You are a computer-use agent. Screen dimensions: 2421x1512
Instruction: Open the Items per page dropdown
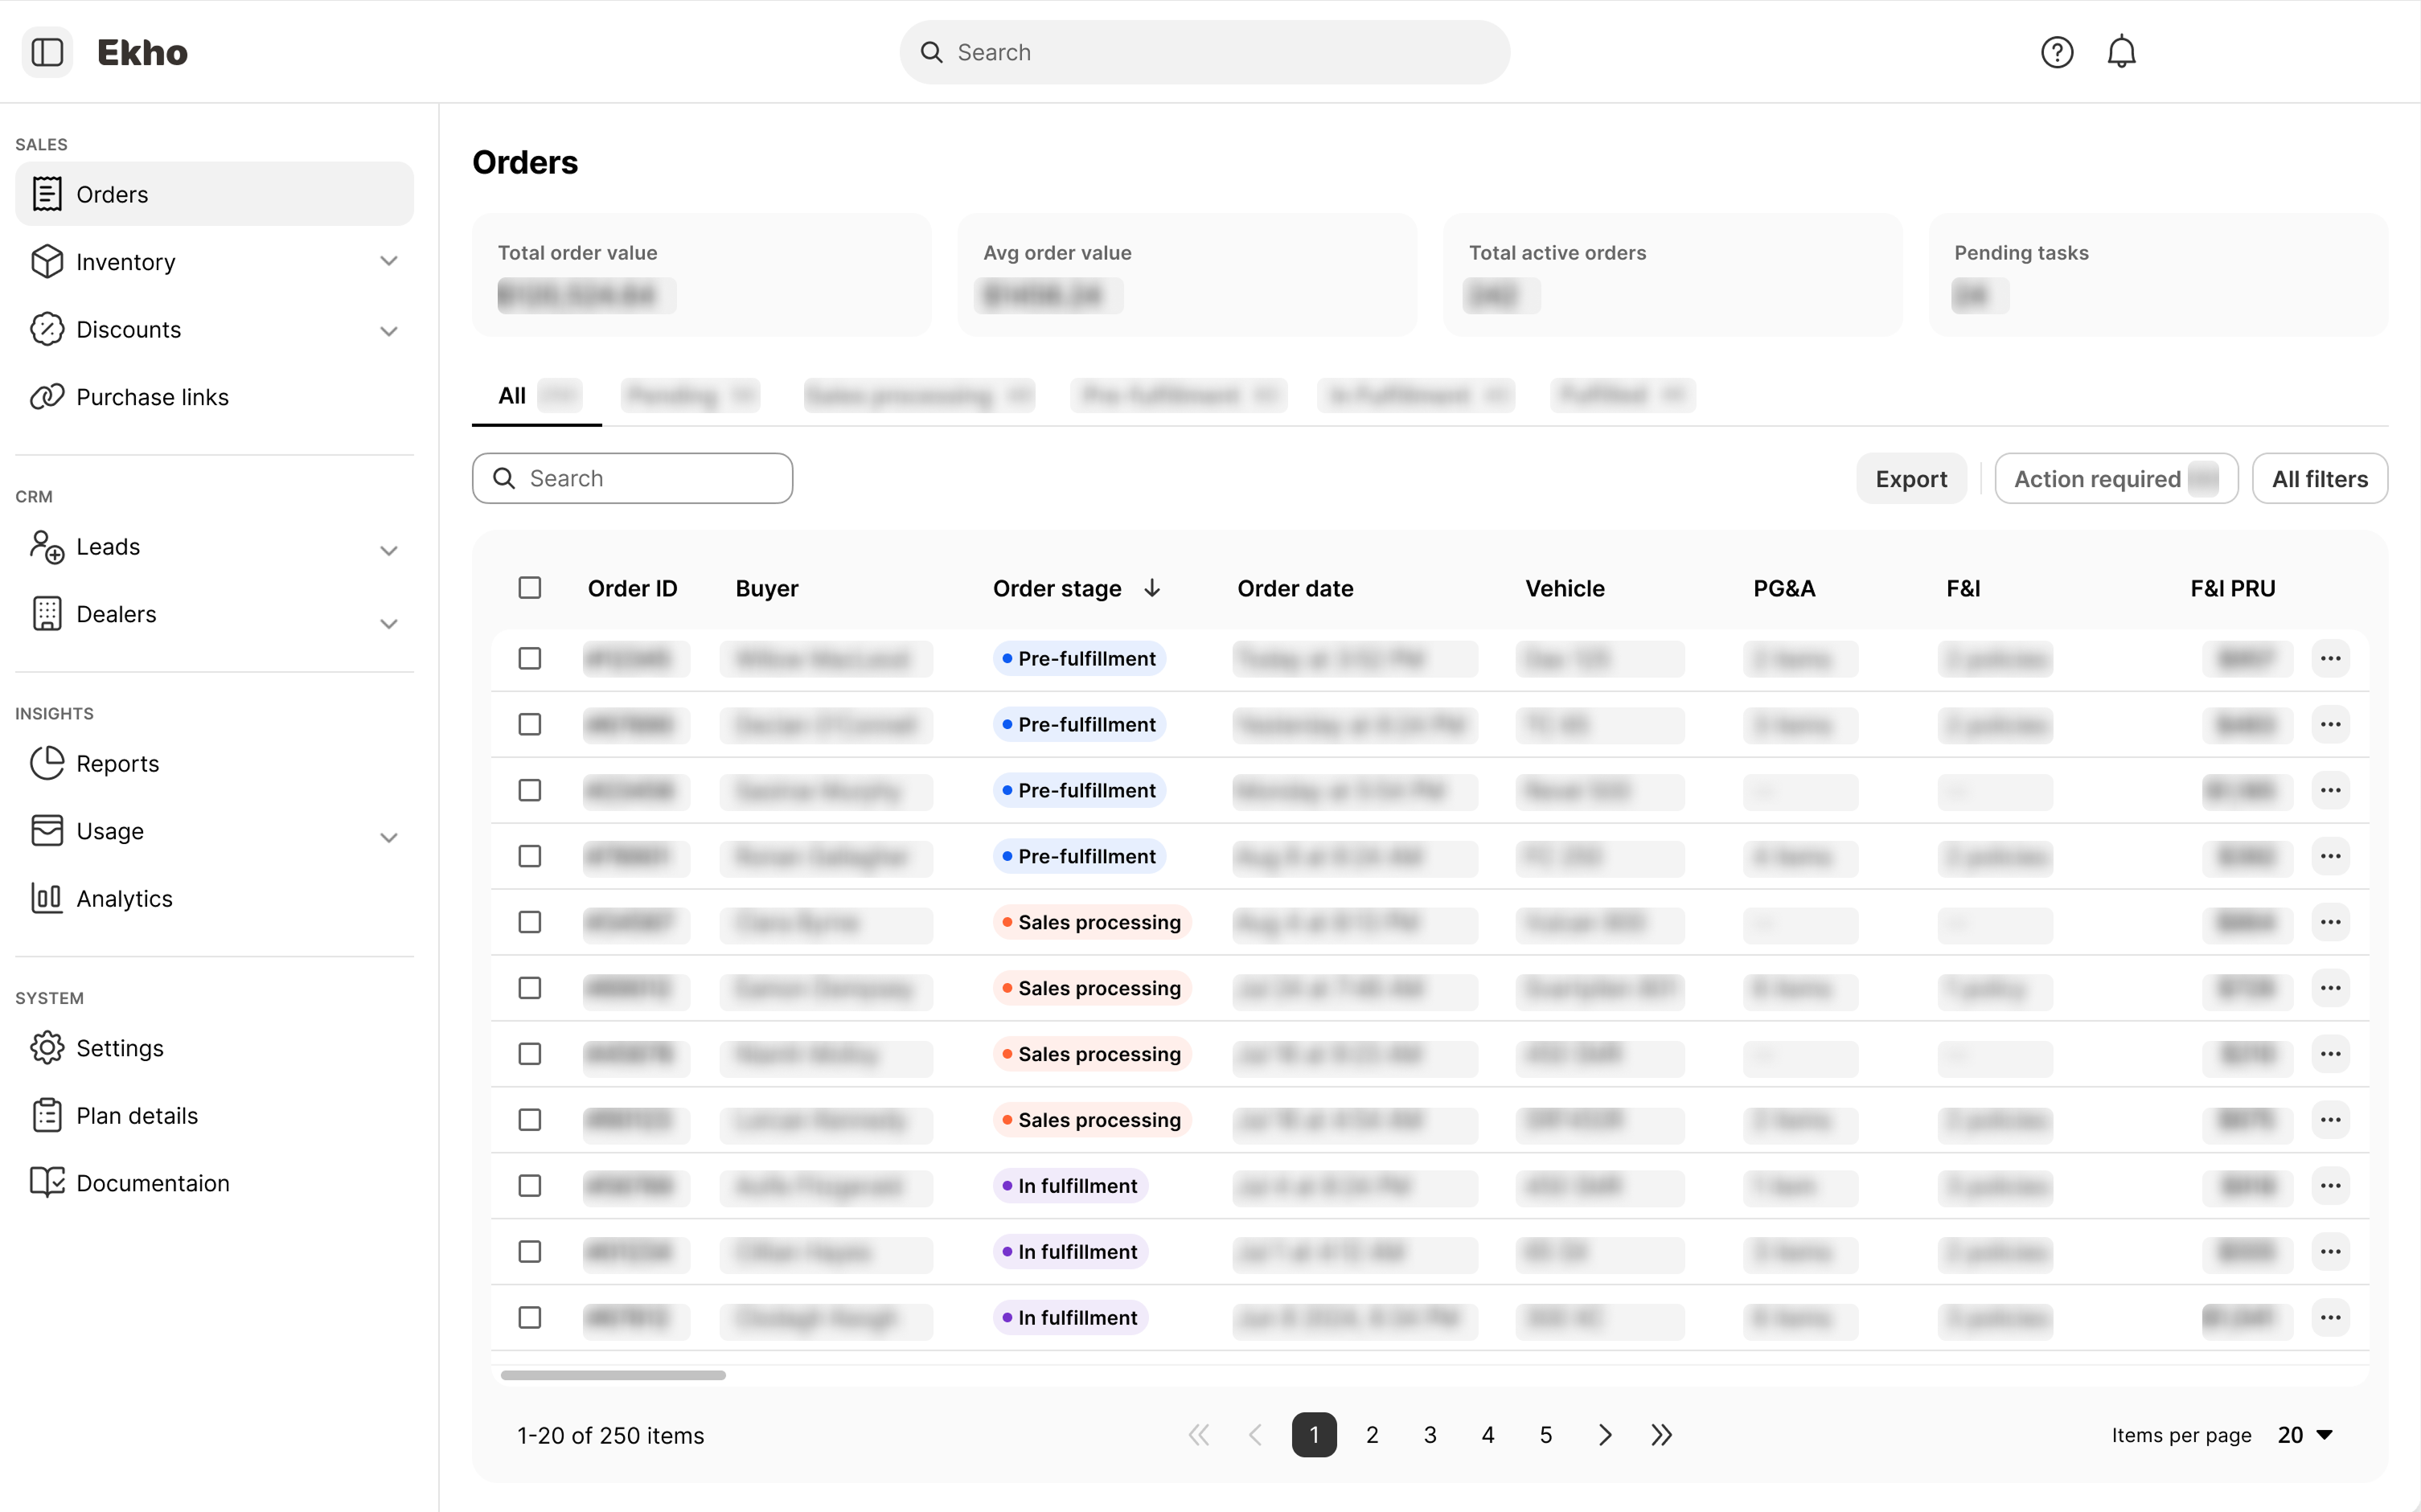point(2304,1435)
